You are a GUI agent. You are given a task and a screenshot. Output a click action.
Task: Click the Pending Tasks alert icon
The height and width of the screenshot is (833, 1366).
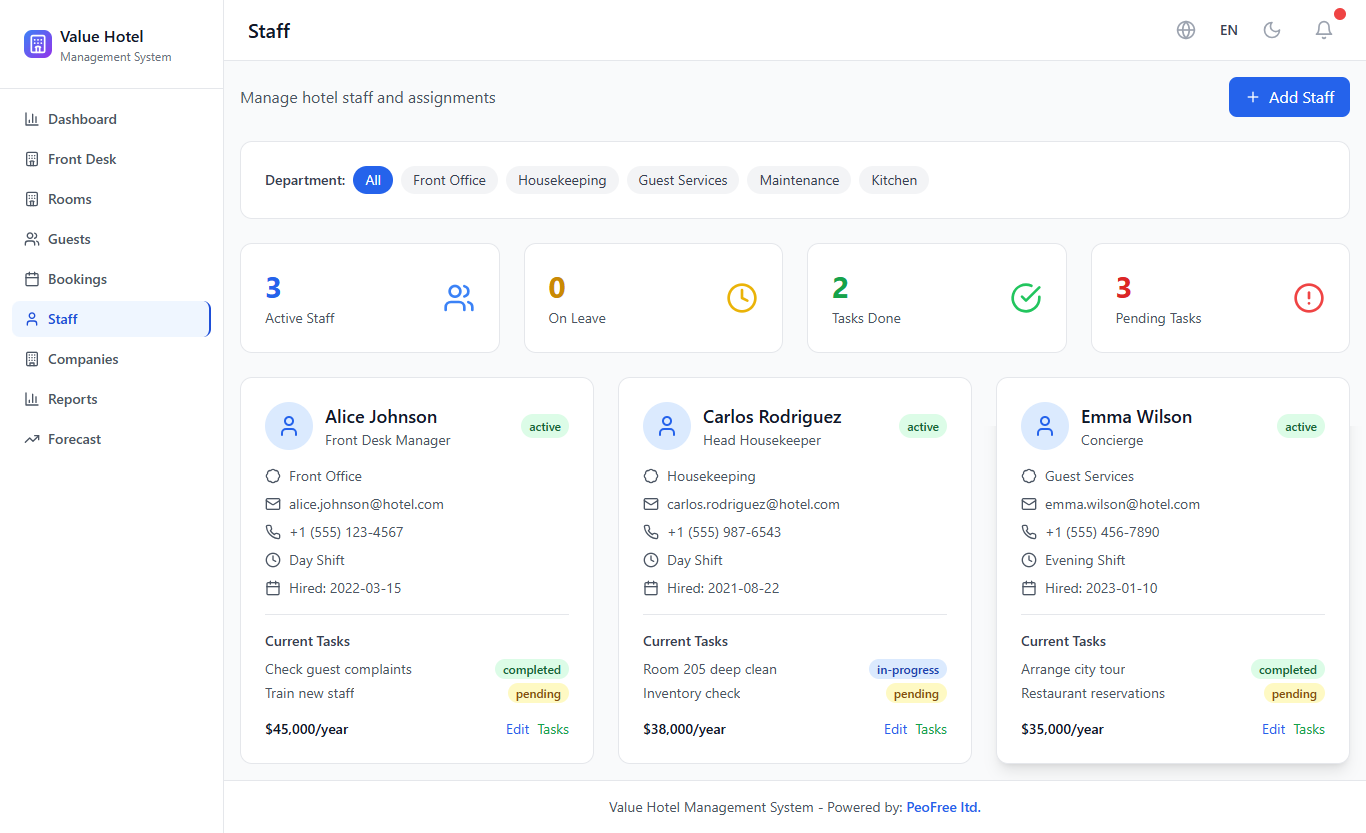tap(1309, 298)
